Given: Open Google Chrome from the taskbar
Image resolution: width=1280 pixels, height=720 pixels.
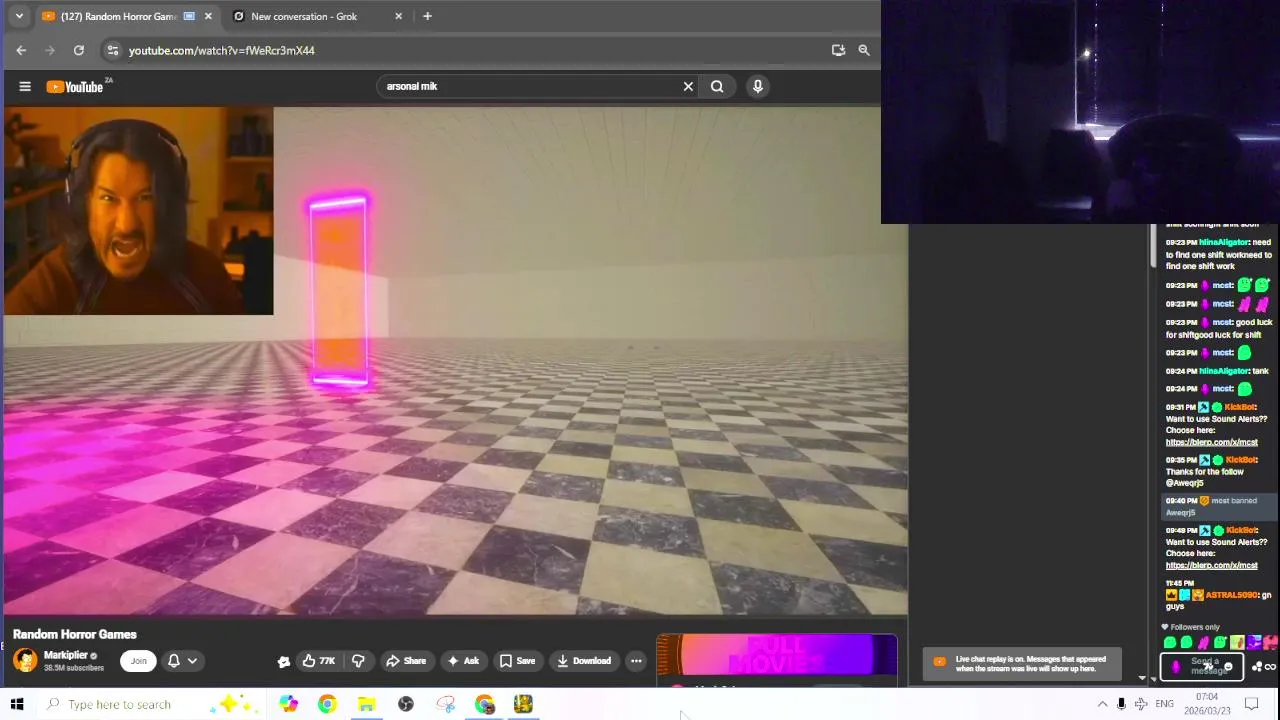Looking at the screenshot, I should click(327, 704).
